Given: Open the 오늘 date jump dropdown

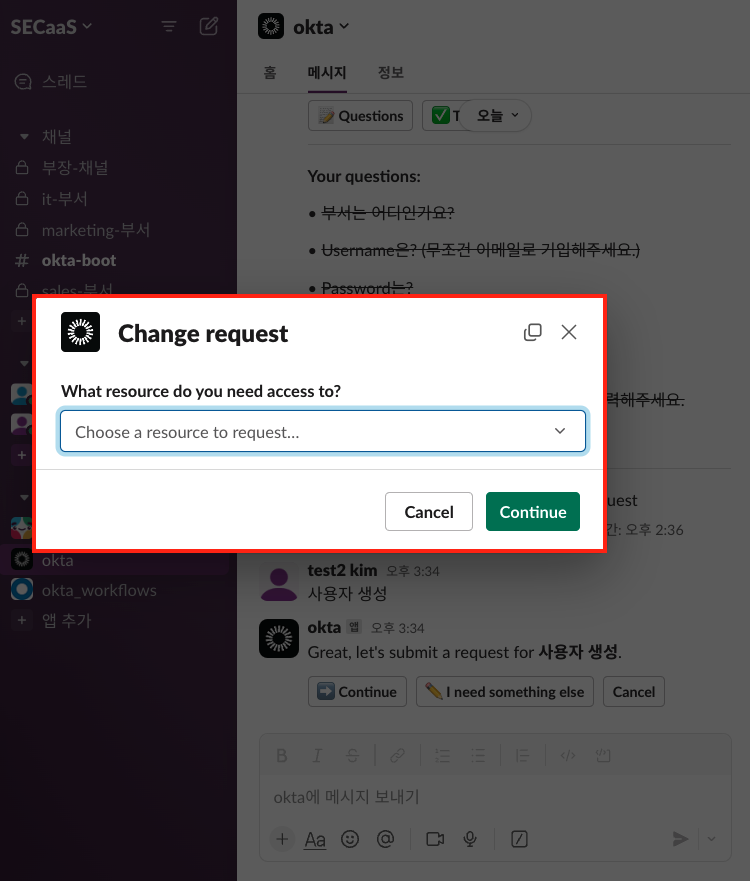Looking at the screenshot, I should tap(497, 115).
